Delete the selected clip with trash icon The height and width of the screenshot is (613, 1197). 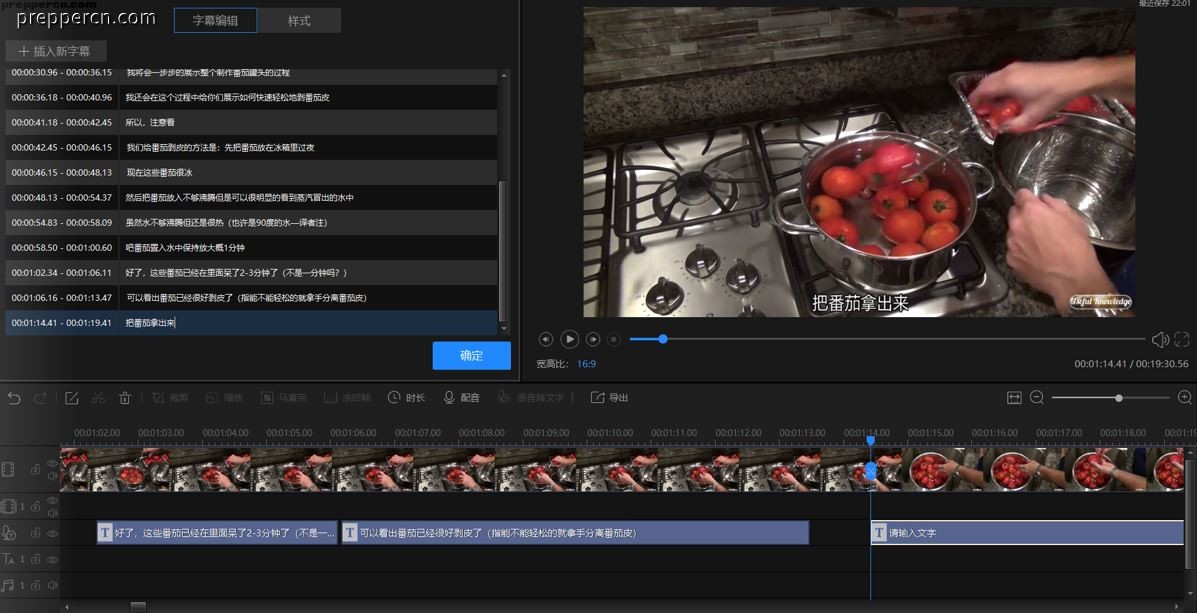pyautogui.click(x=125, y=398)
